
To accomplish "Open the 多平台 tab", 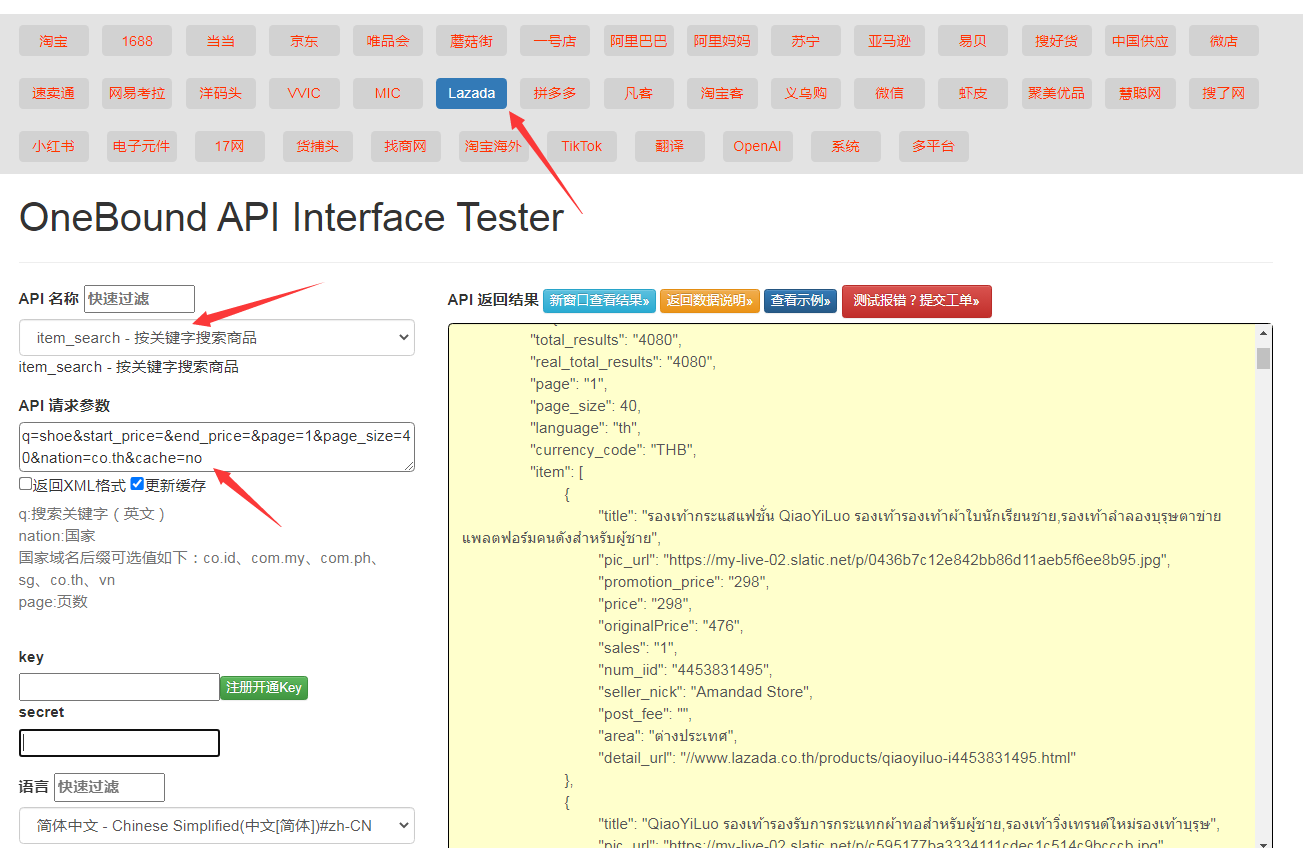I will [934, 146].
